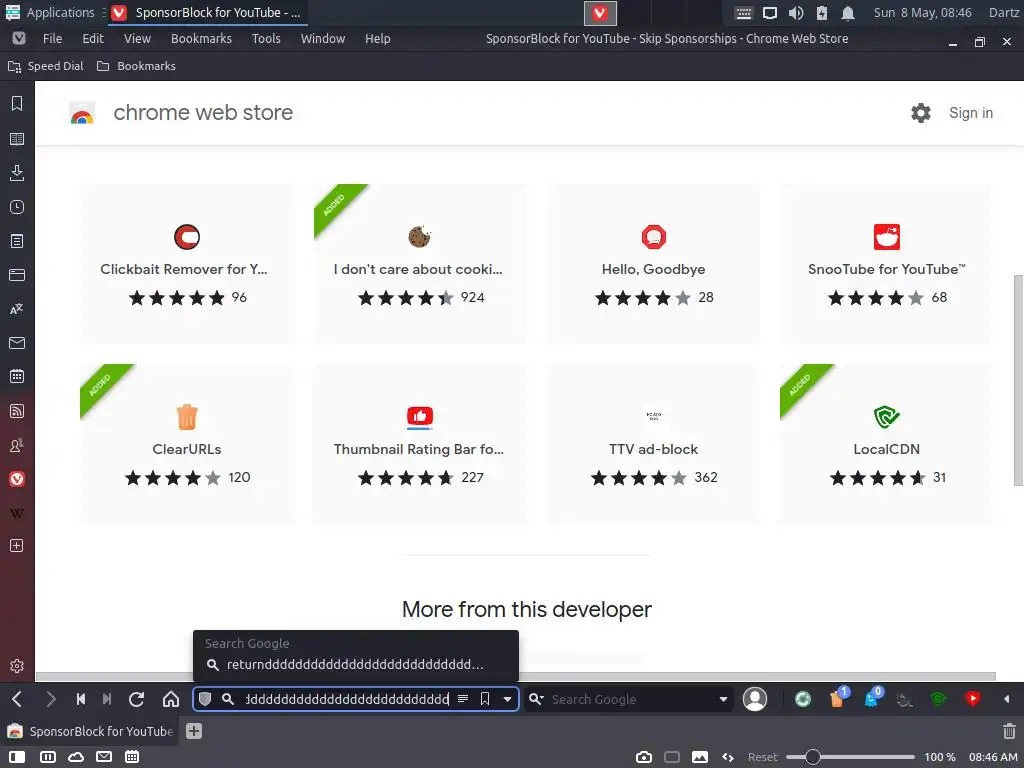Open a new tab with plus button
The width and height of the screenshot is (1024, 768).
pyautogui.click(x=194, y=731)
